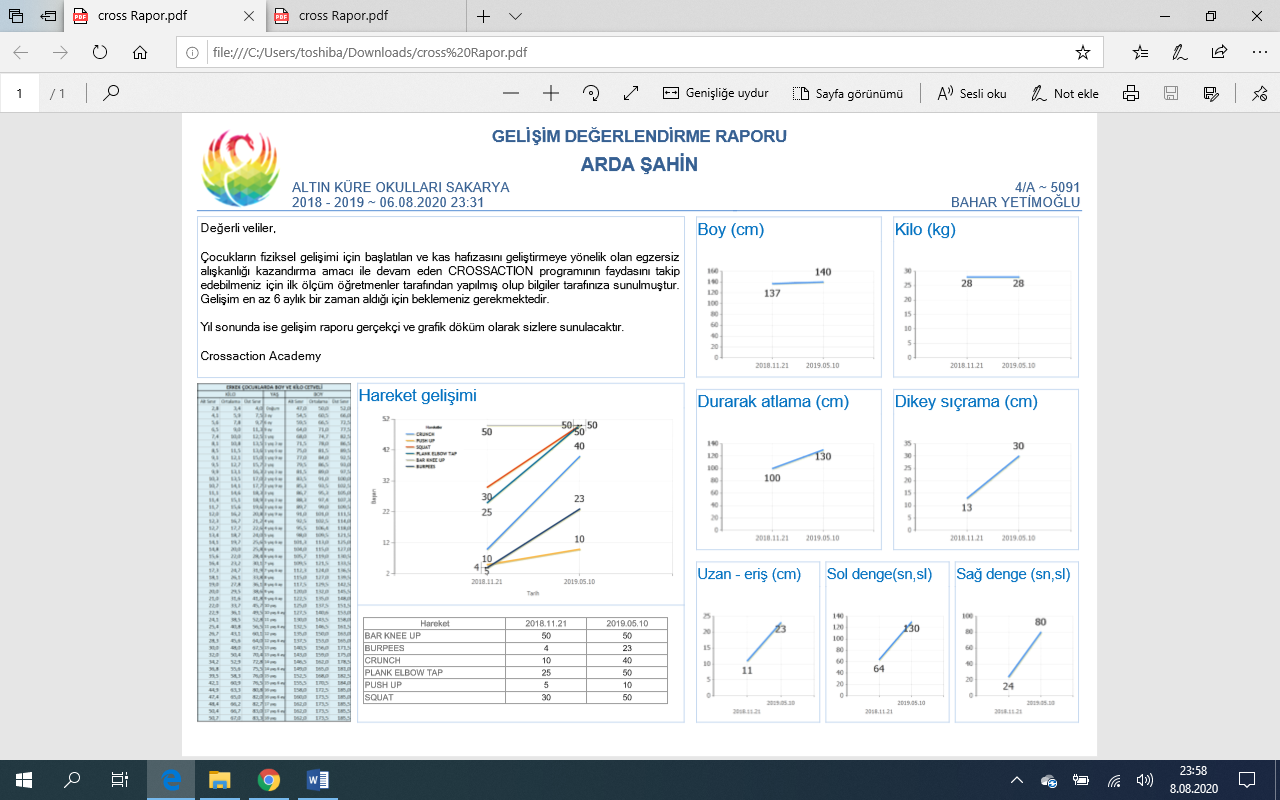Open Chrome from taskbar

click(x=268, y=780)
